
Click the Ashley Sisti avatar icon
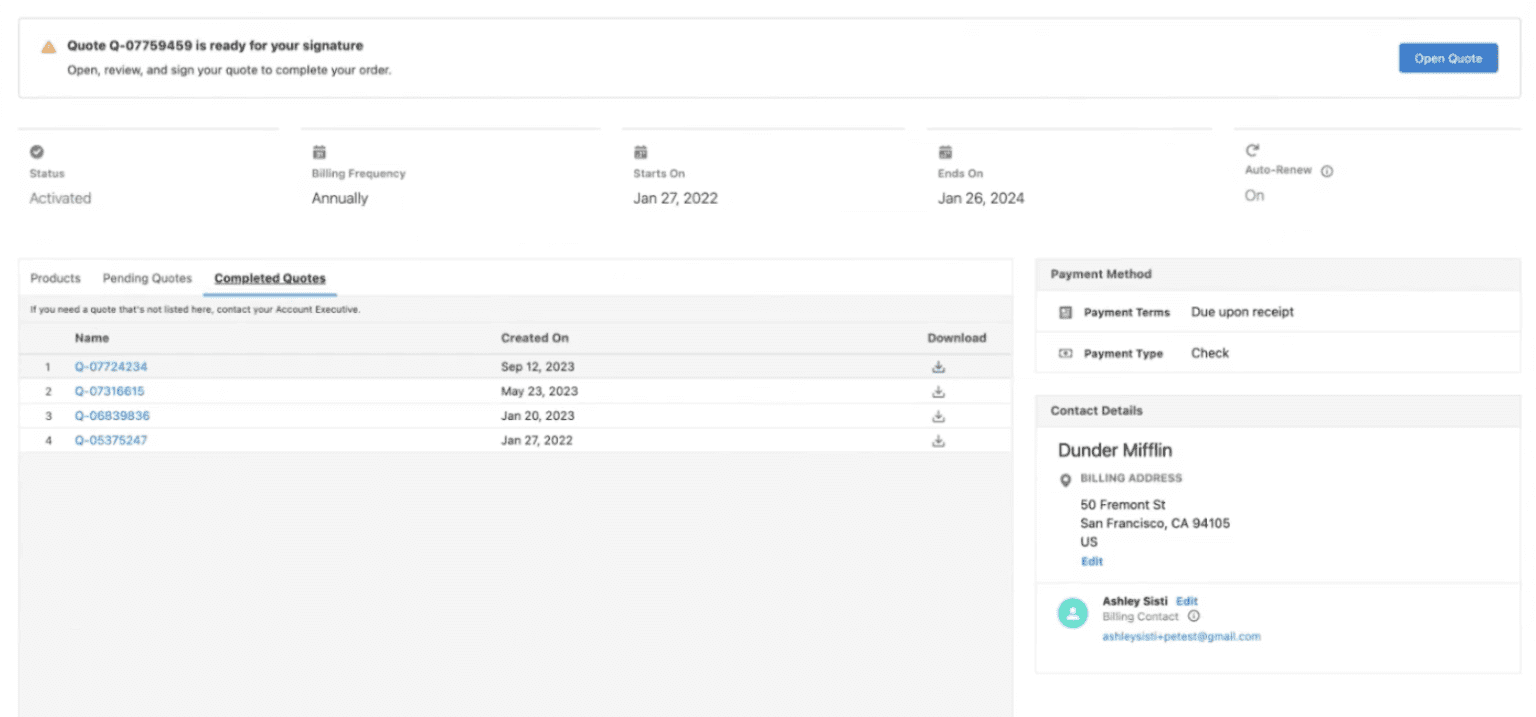tap(1073, 614)
